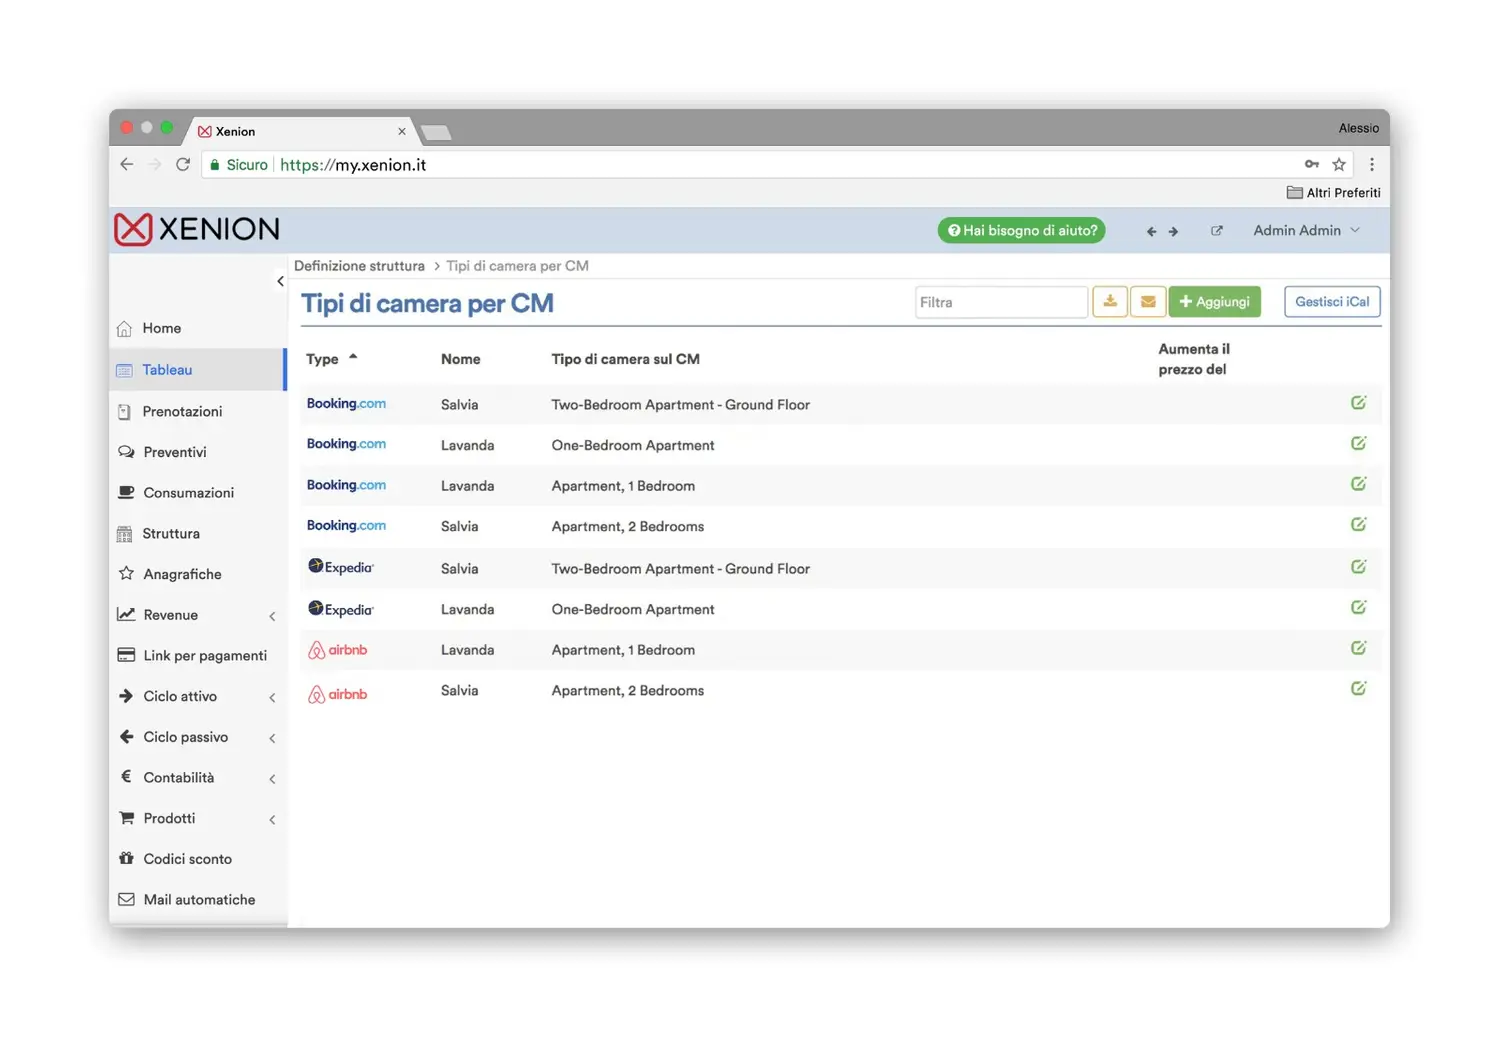Click into the Filtra input field
Image resolution: width=1500 pixels, height=1038 pixels.
tap(1000, 302)
